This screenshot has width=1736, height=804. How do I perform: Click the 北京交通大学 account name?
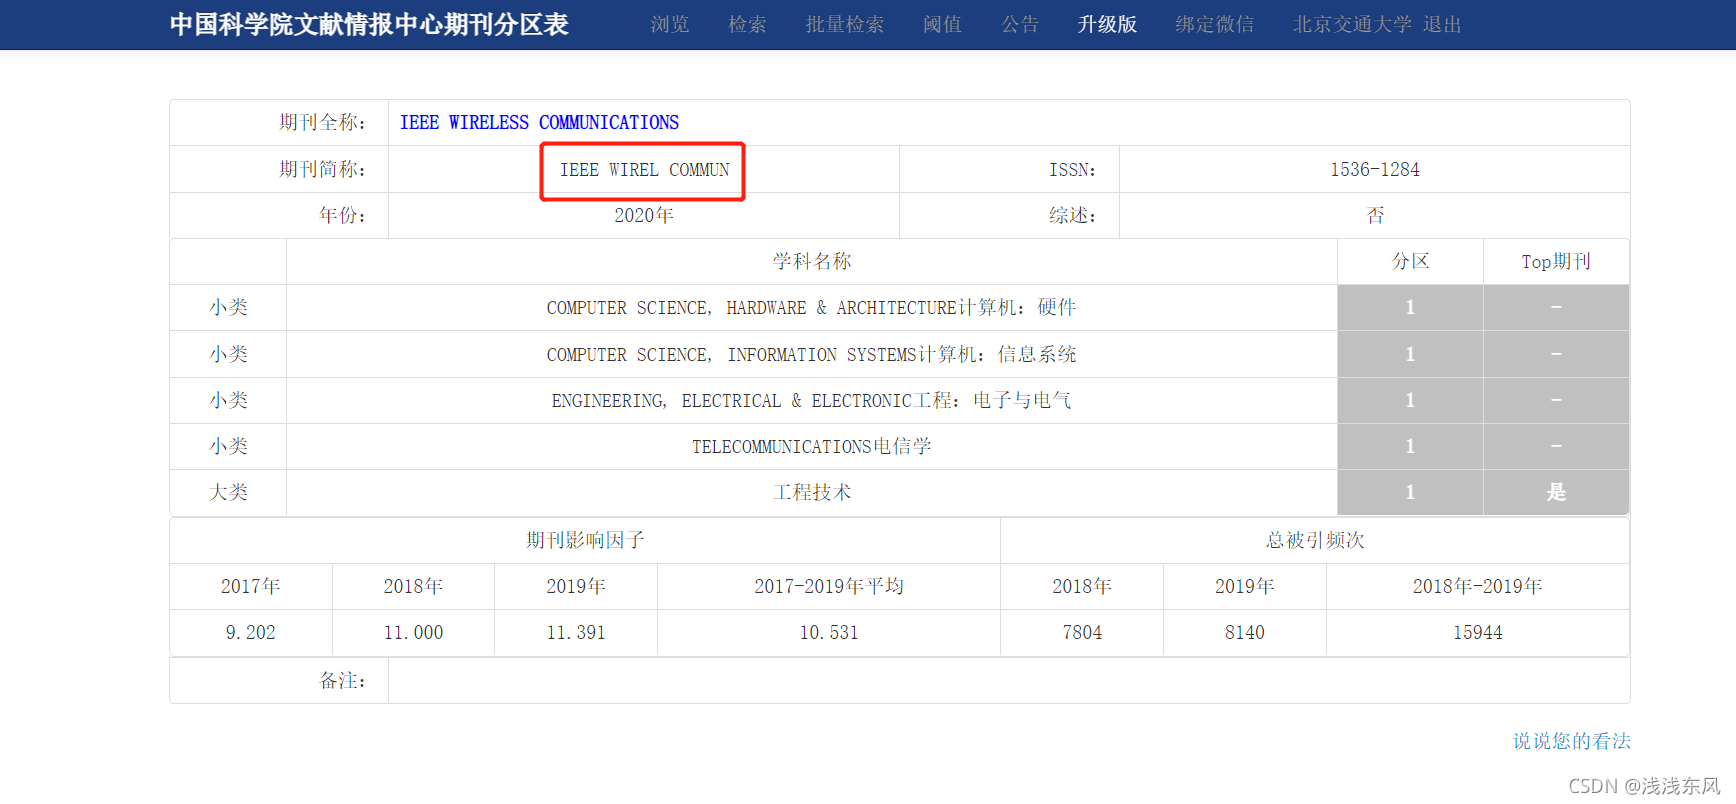coord(1352,24)
